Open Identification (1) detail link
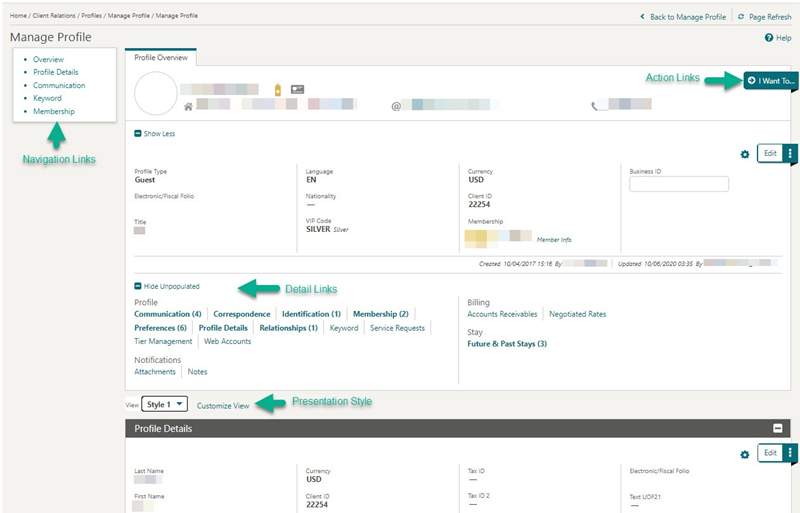 [311, 314]
